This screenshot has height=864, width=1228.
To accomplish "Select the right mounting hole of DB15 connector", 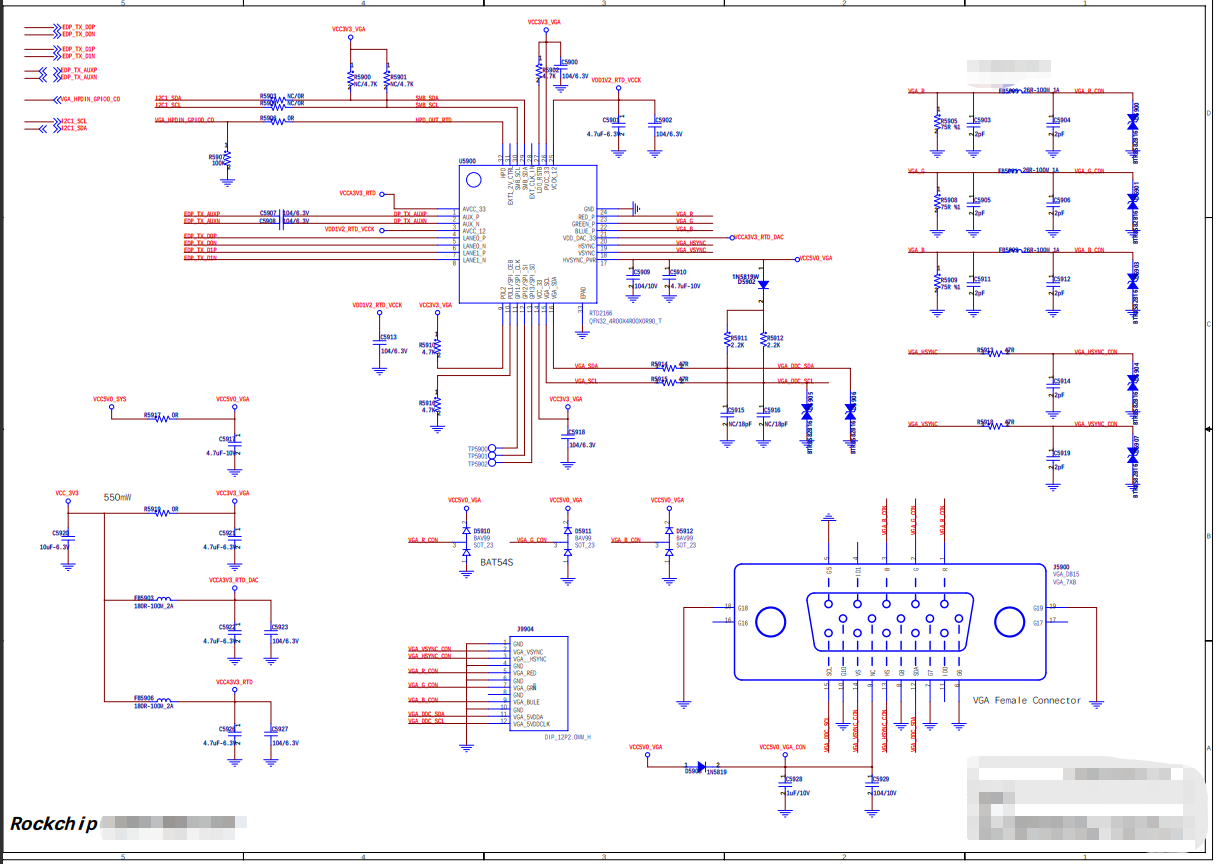I will pos(1010,623).
